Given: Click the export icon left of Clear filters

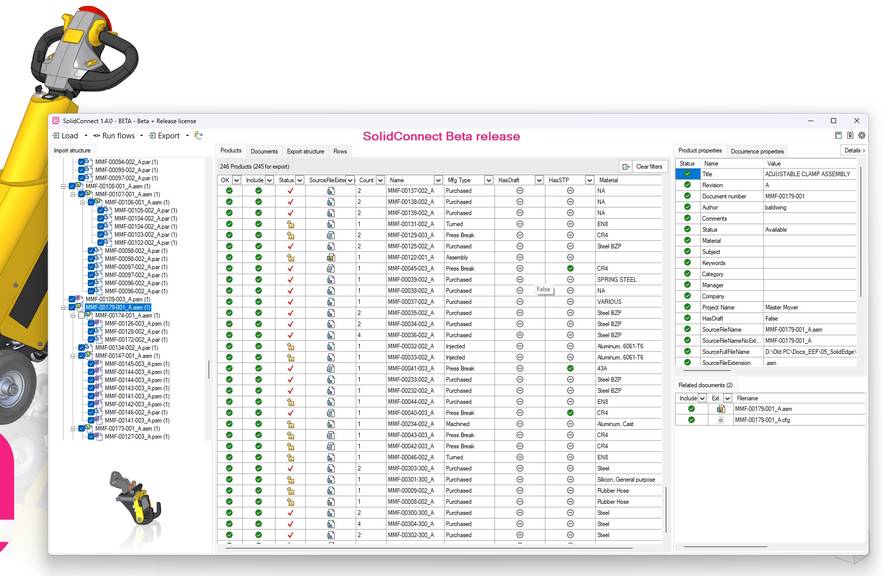Looking at the screenshot, I should (x=625, y=167).
